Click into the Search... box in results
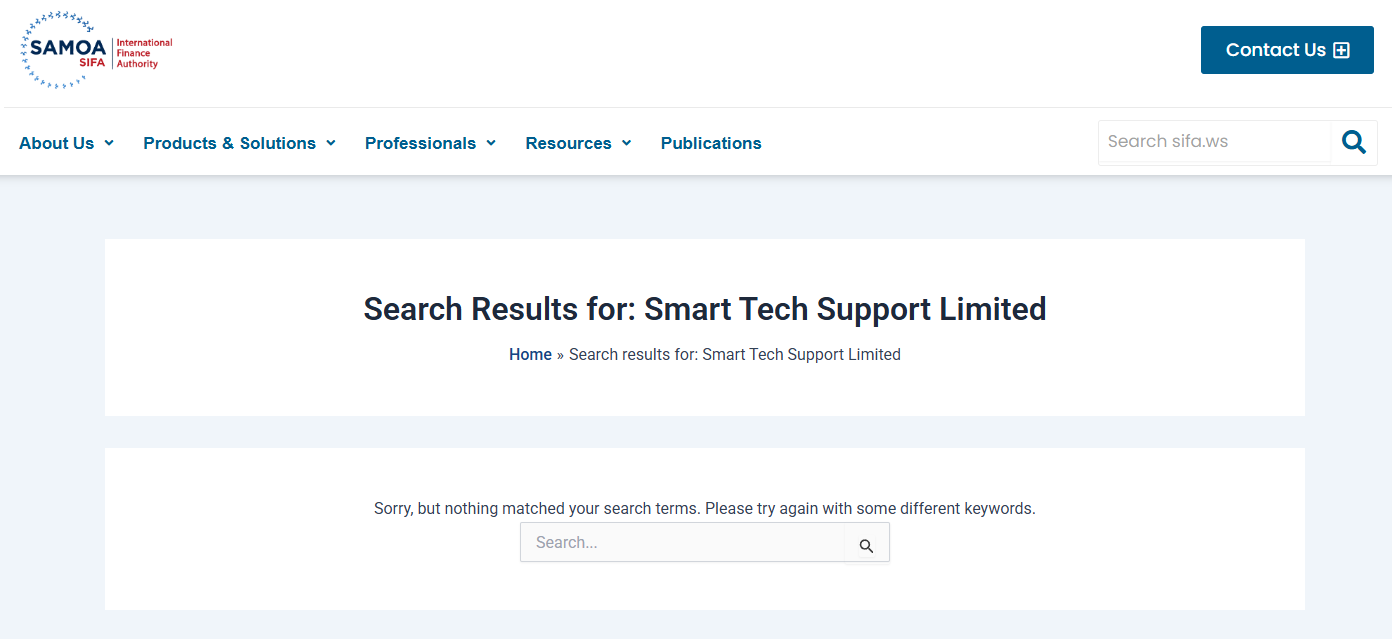 click(x=682, y=543)
